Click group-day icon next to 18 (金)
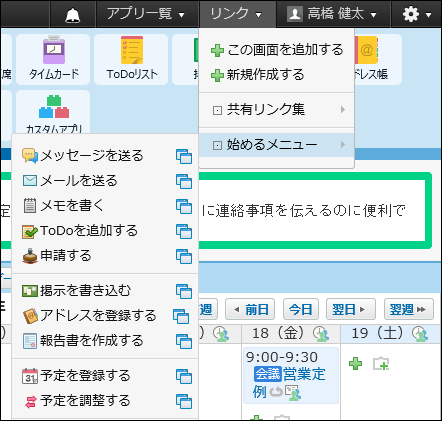Screen dimensions: 442x421 321,334
